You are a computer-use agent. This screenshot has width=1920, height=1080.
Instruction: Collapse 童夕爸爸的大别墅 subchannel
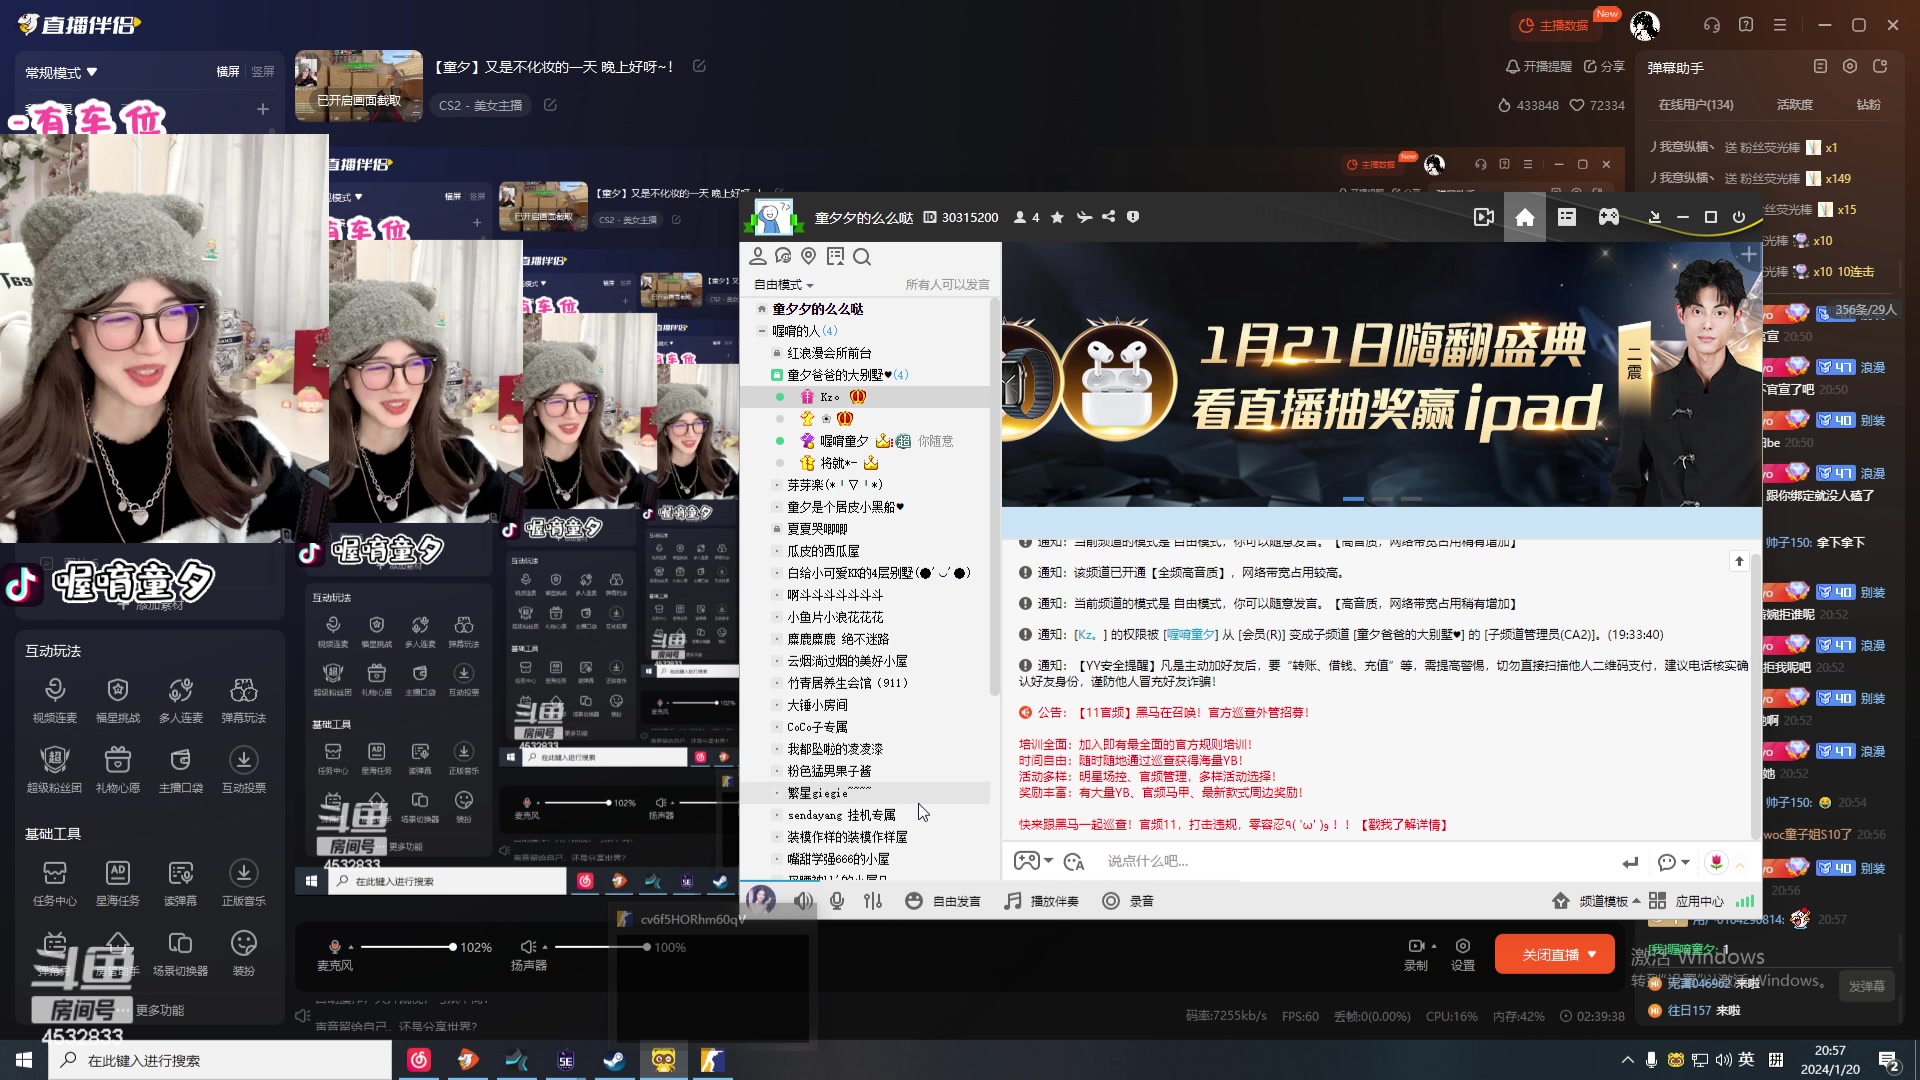click(776, 375)
